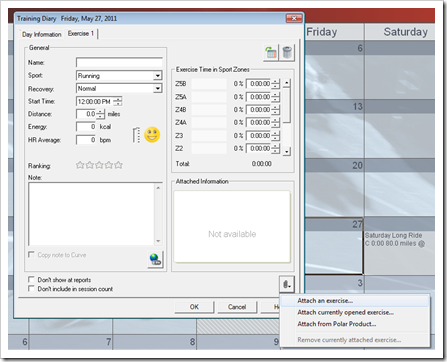Screen dimensions: 447x362
Task: Click the HR Average bpm field
Action: click(x=86, y=140)
